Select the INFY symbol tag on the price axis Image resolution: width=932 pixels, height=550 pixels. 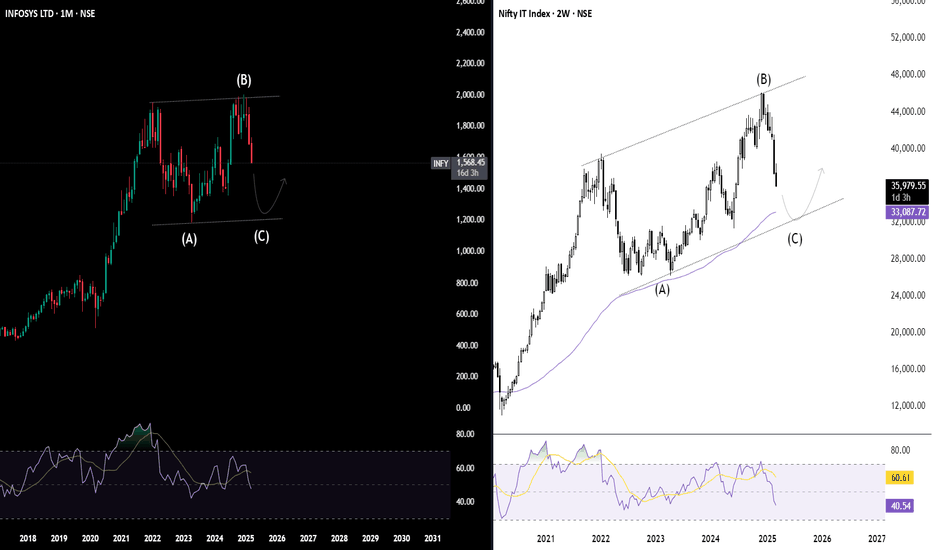click(x=440, y=164)
